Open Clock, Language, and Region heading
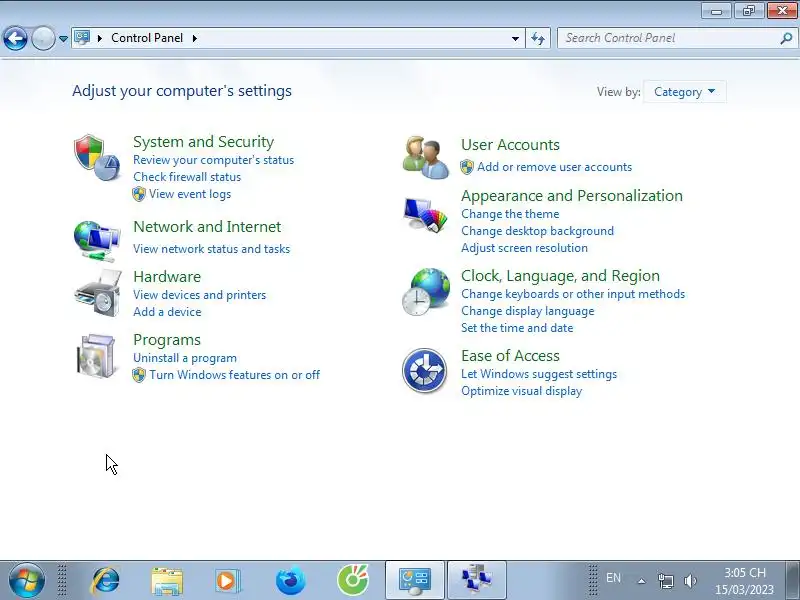Screen dimensions: 800x600 (560, 276)
